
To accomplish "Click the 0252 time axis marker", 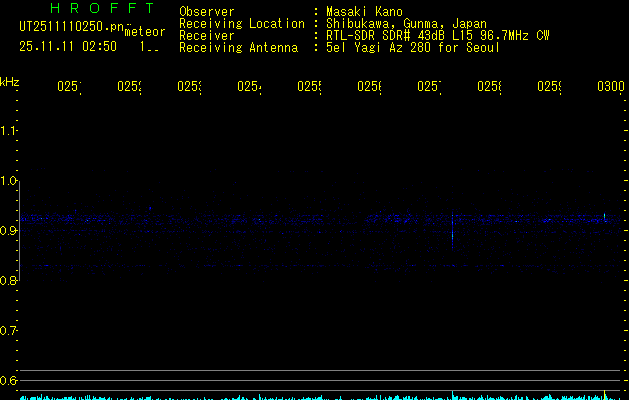I will pos(129,87).
